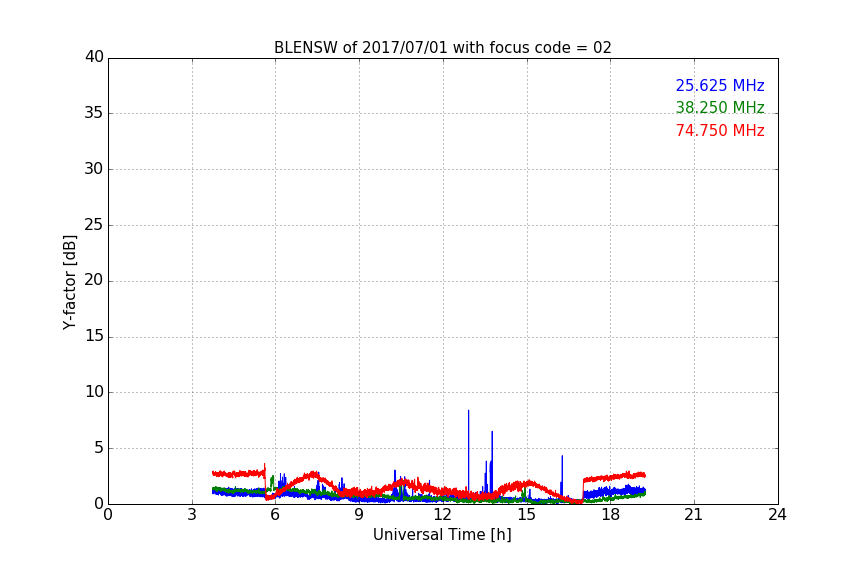Click the x-axis tick label 6
Screen dimensions: 864x576
[x=275, y=515]
